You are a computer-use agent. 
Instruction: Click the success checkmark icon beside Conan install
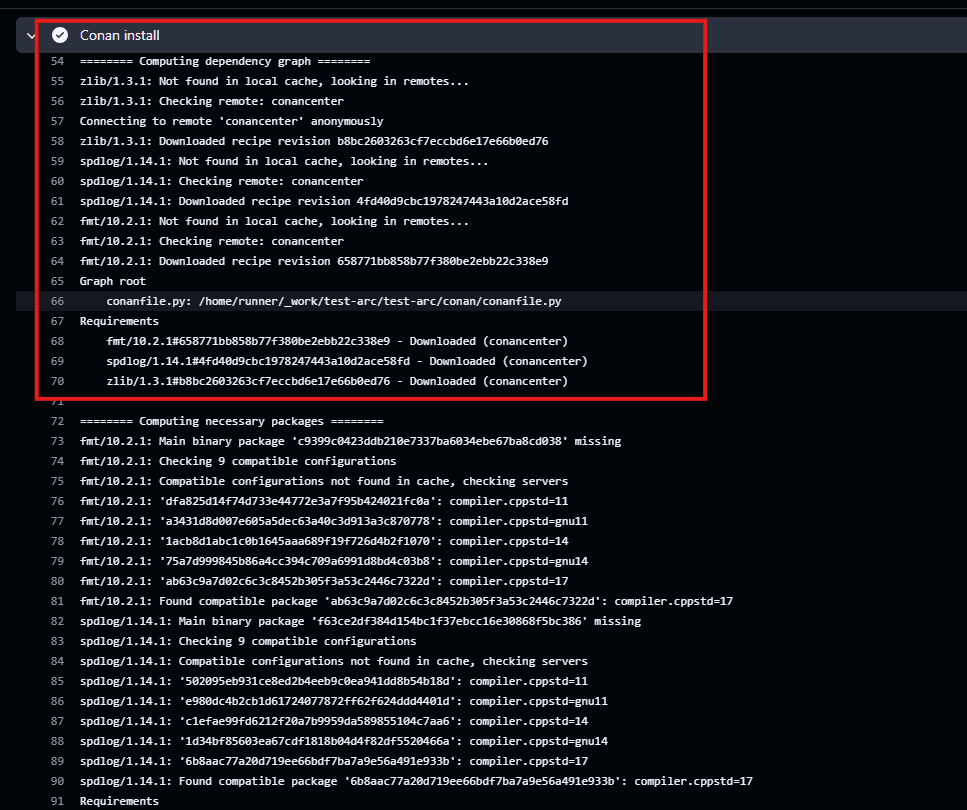60,35
